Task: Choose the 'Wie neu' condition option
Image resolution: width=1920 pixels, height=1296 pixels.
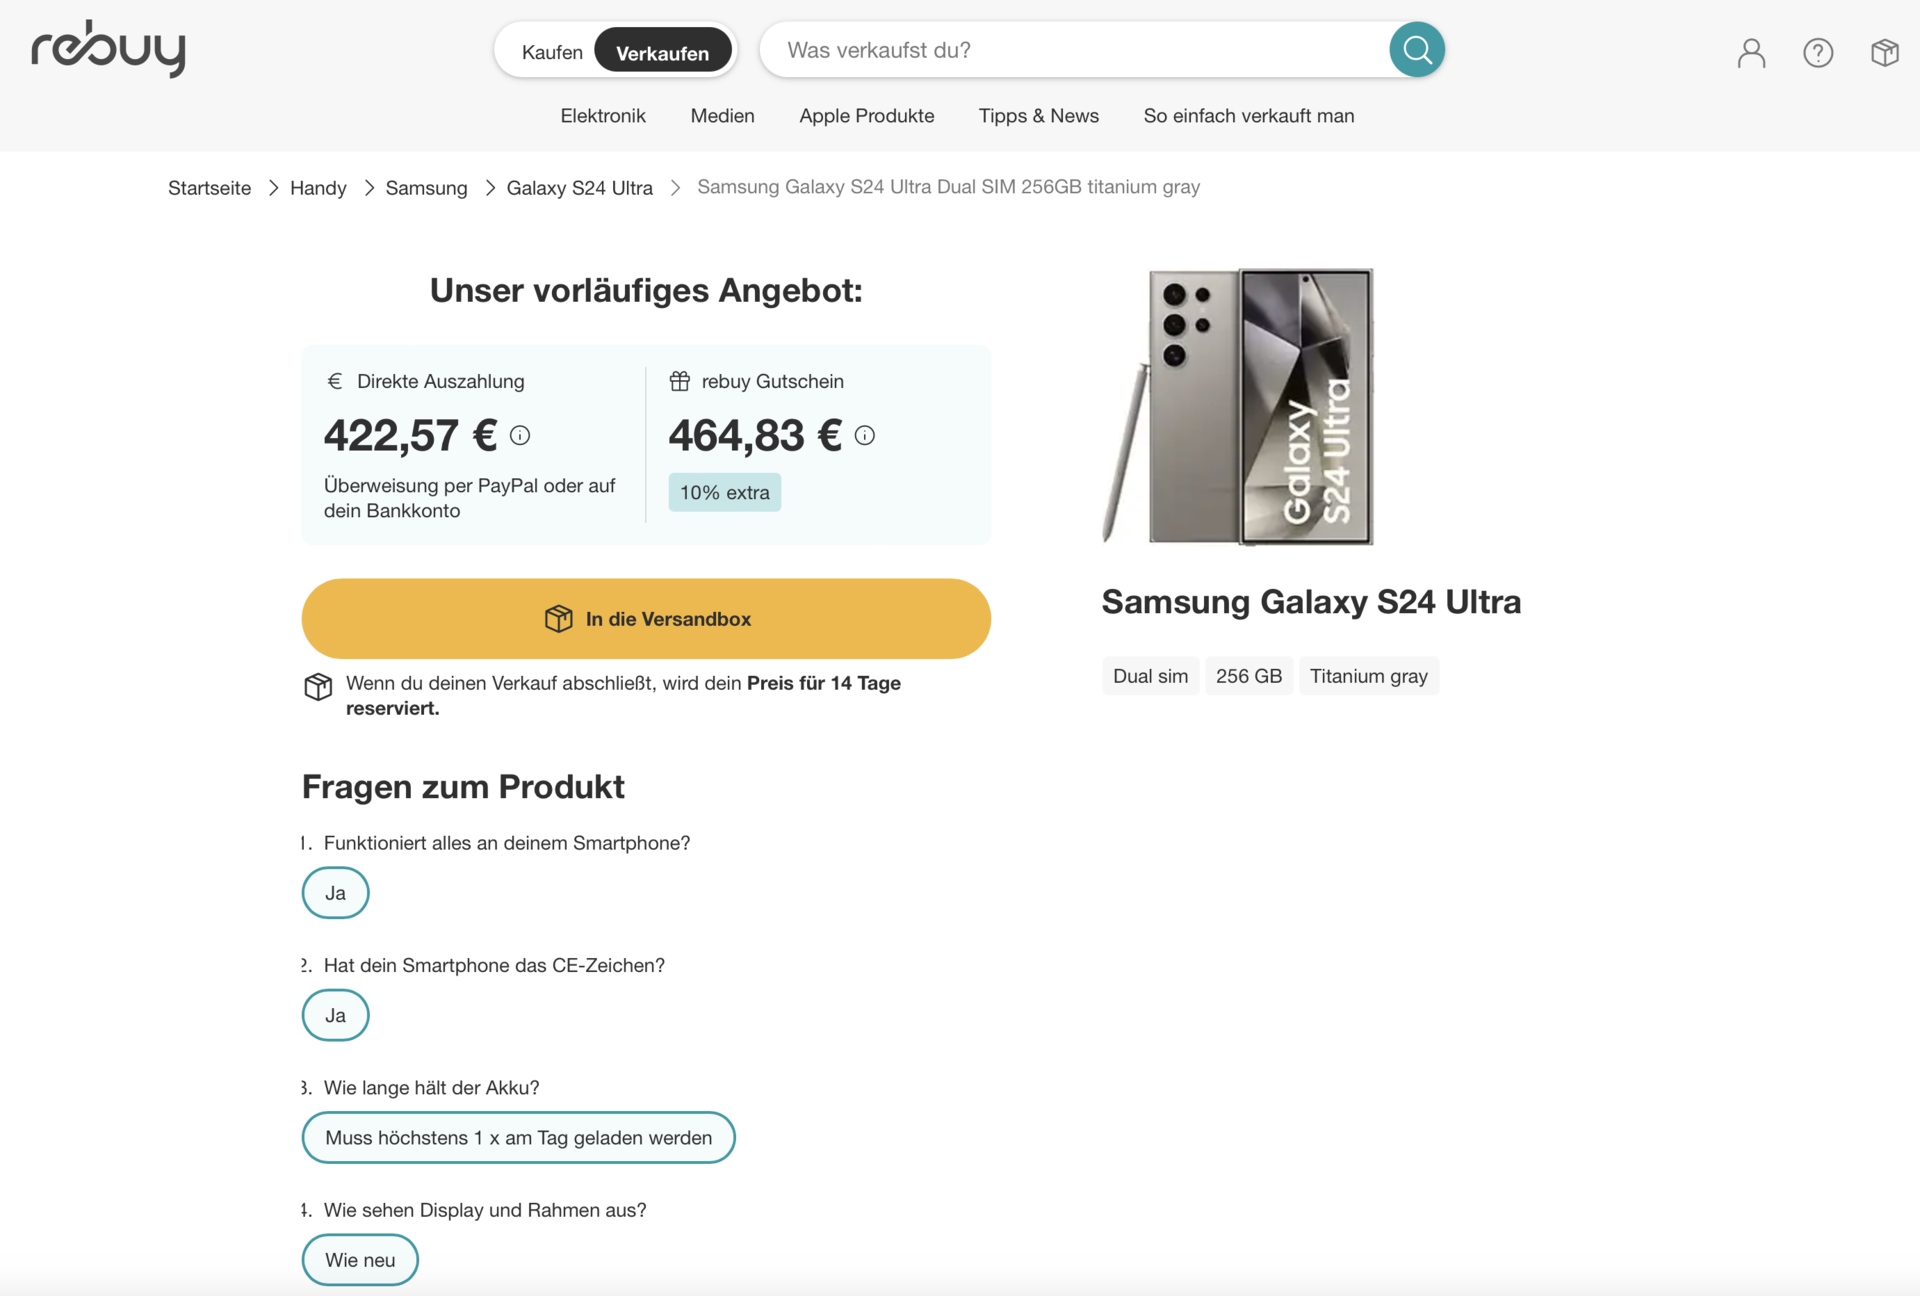Action: point(360,1260)
